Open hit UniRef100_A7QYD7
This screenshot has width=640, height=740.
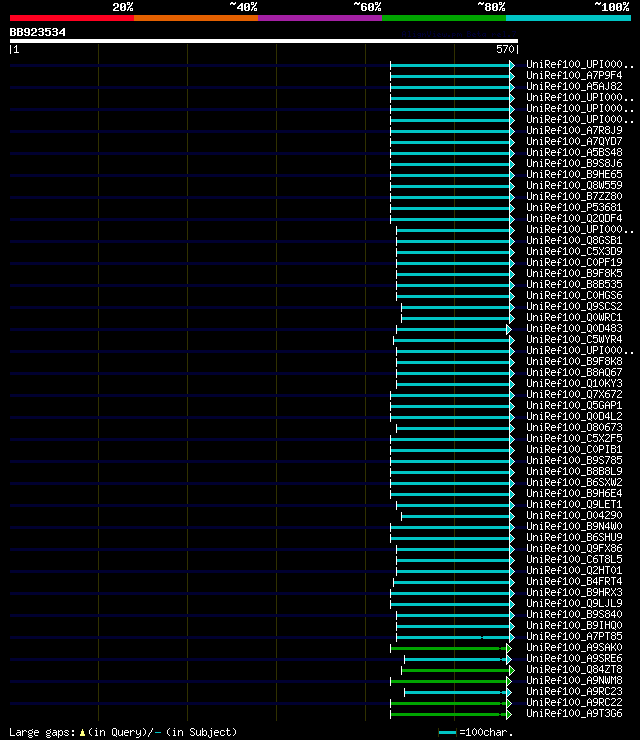click(574, 142)
